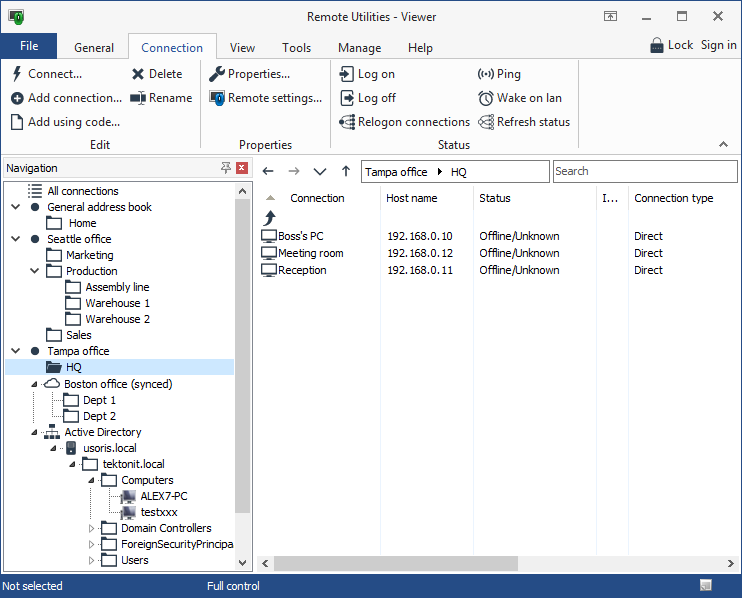
Task: Sort by the Connection column header
Action: (317, 198)
